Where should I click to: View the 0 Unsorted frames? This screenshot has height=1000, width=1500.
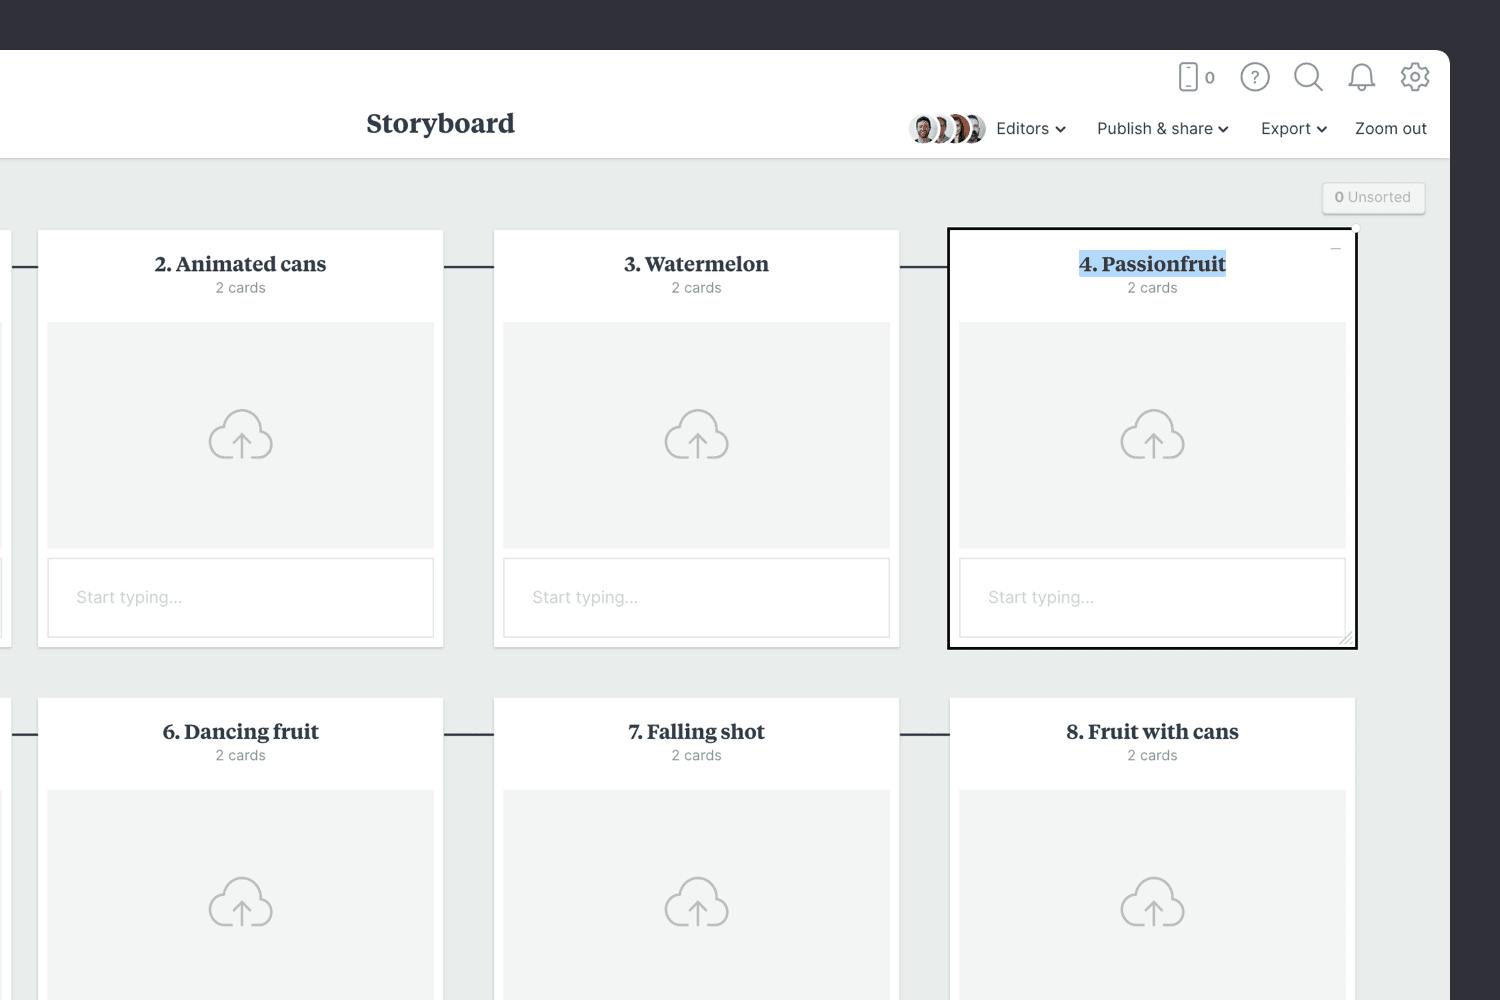click(x=1373, y=197)
